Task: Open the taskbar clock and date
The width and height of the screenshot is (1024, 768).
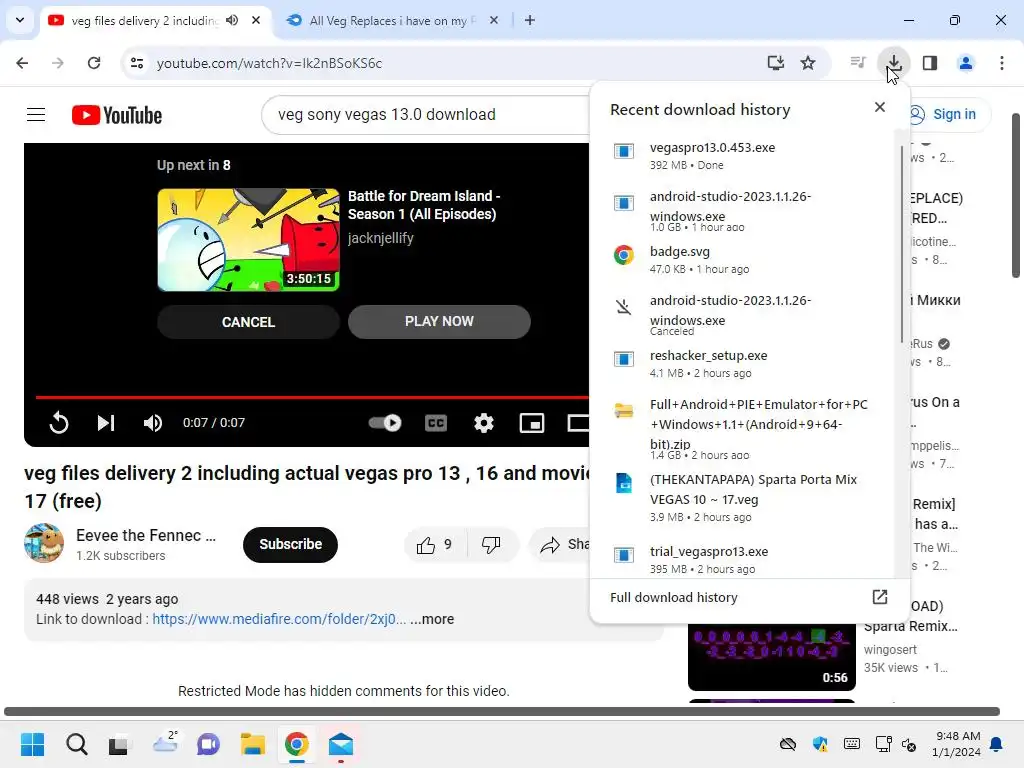Action: coord(958,744)
